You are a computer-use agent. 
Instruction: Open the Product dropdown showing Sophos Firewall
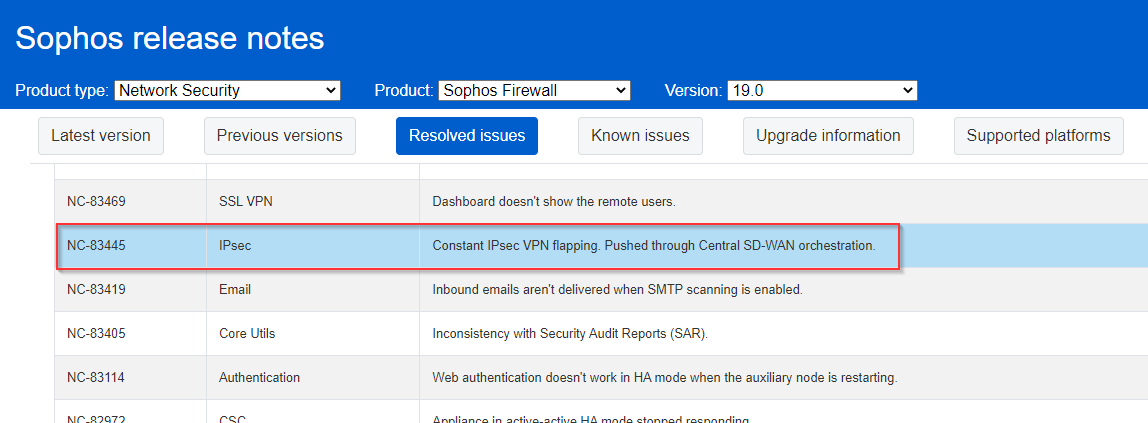[534, 91]
